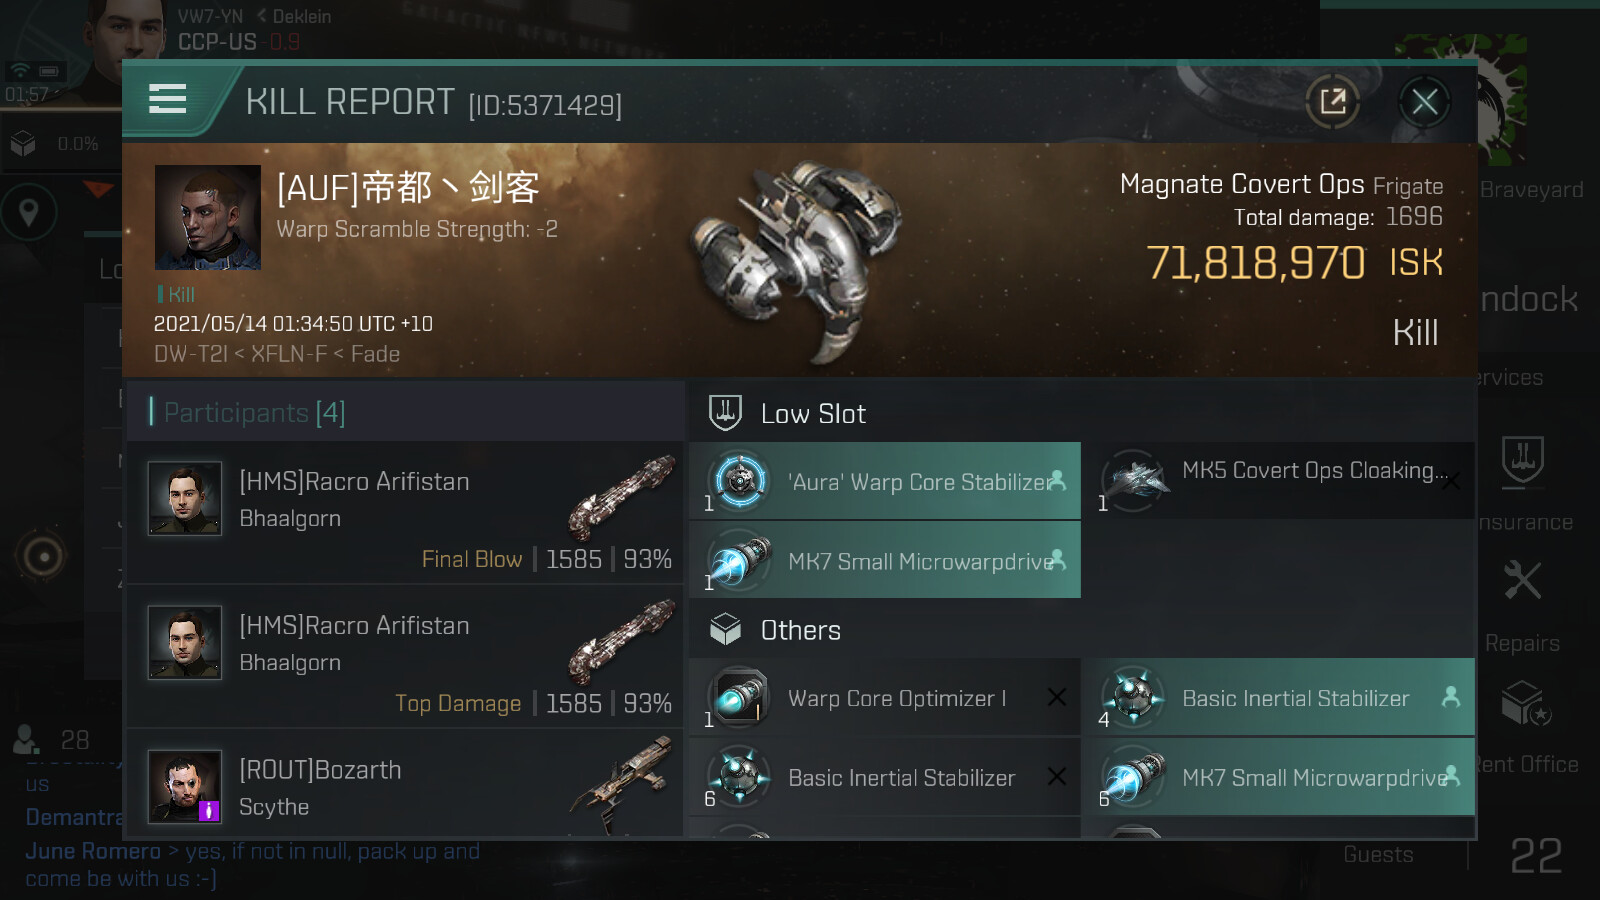This screenshot has height=900, width=1600.
Task: Select the 'Aura' Warp Core Stabilizer module
Action: click(885, 481)
